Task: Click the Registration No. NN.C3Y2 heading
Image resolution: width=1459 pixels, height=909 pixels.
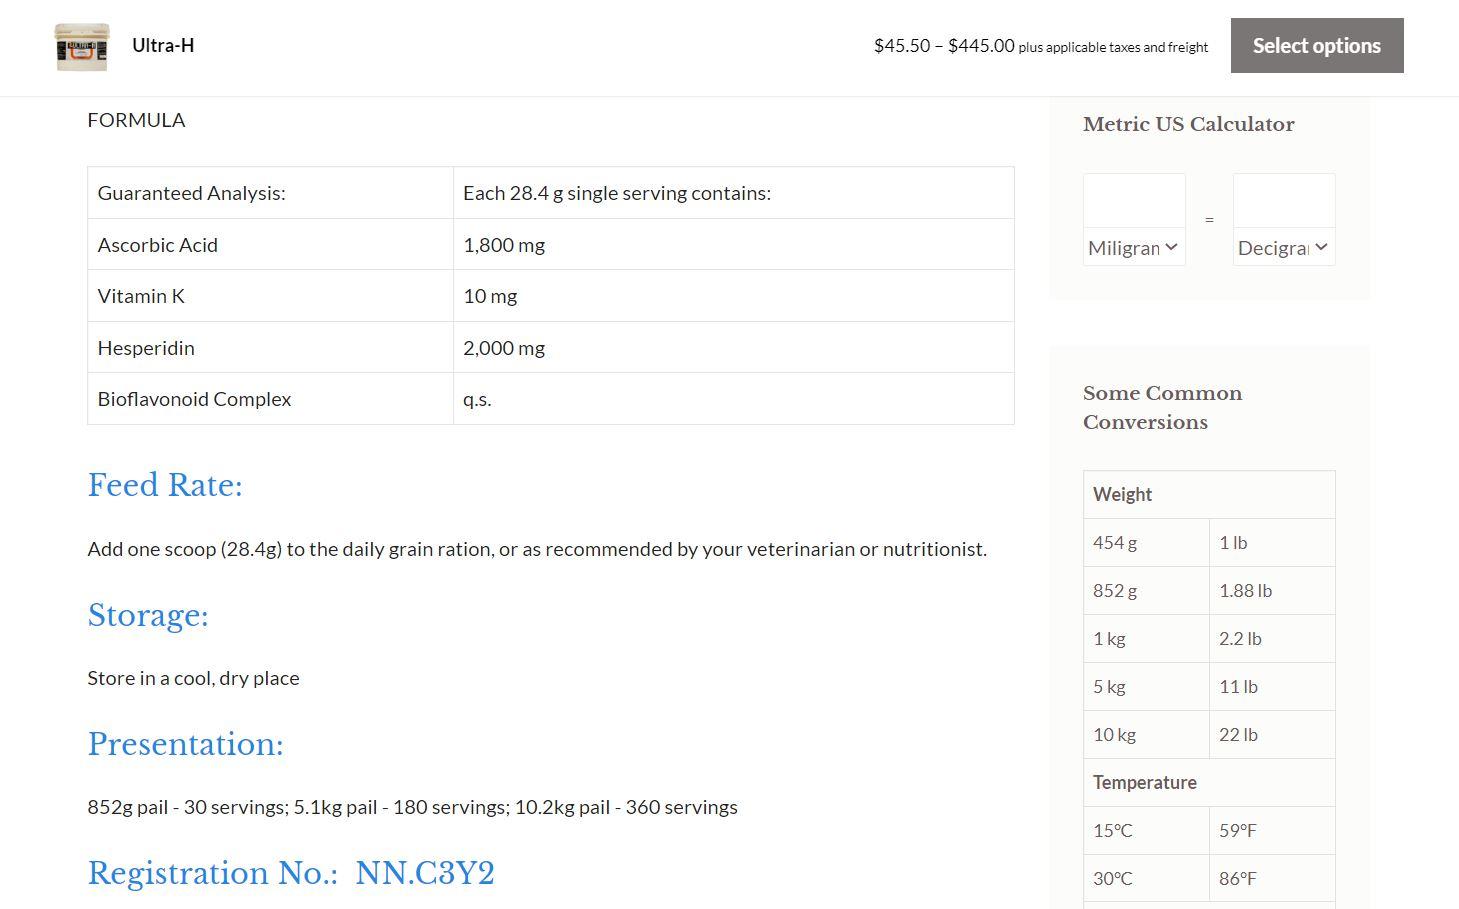Action: pos(291,873)
